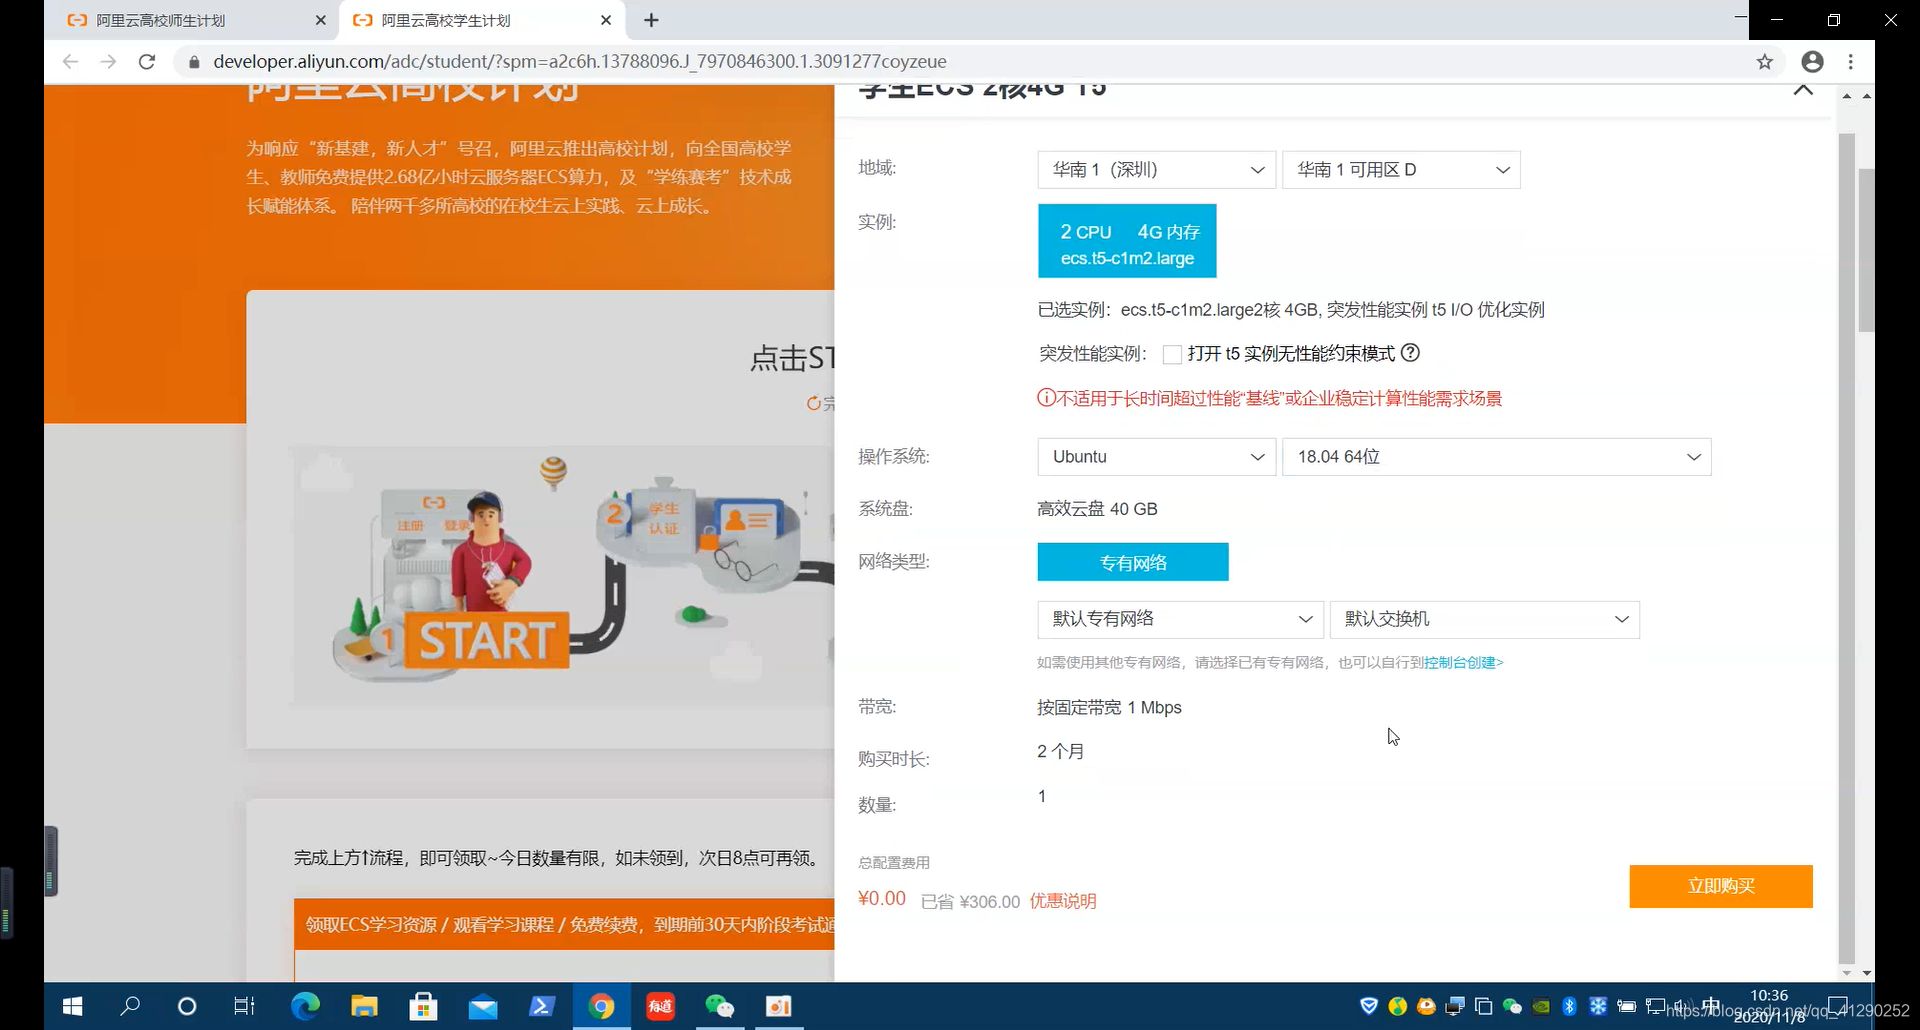Click the START sign illustration
This screenshot has height=1030, width=1920.
tap(486, 641)
